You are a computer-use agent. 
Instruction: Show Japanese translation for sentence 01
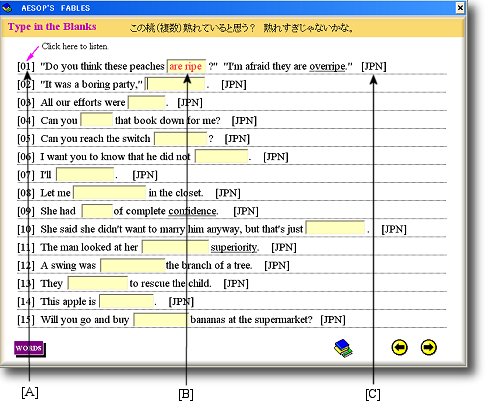click(374, 66)
